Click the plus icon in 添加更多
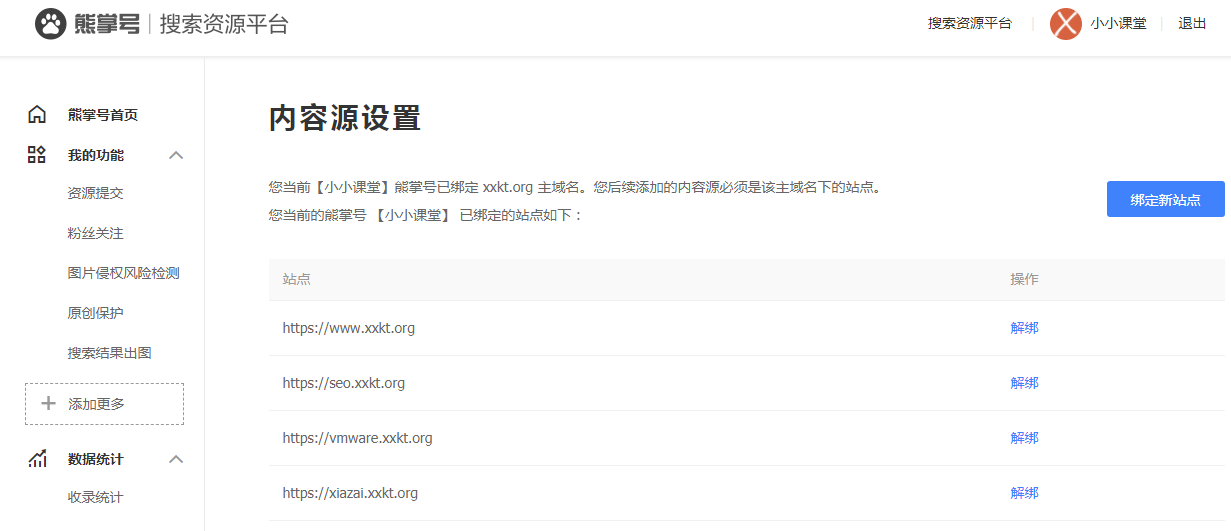The image size is (1231, 531). coord(48,404)
